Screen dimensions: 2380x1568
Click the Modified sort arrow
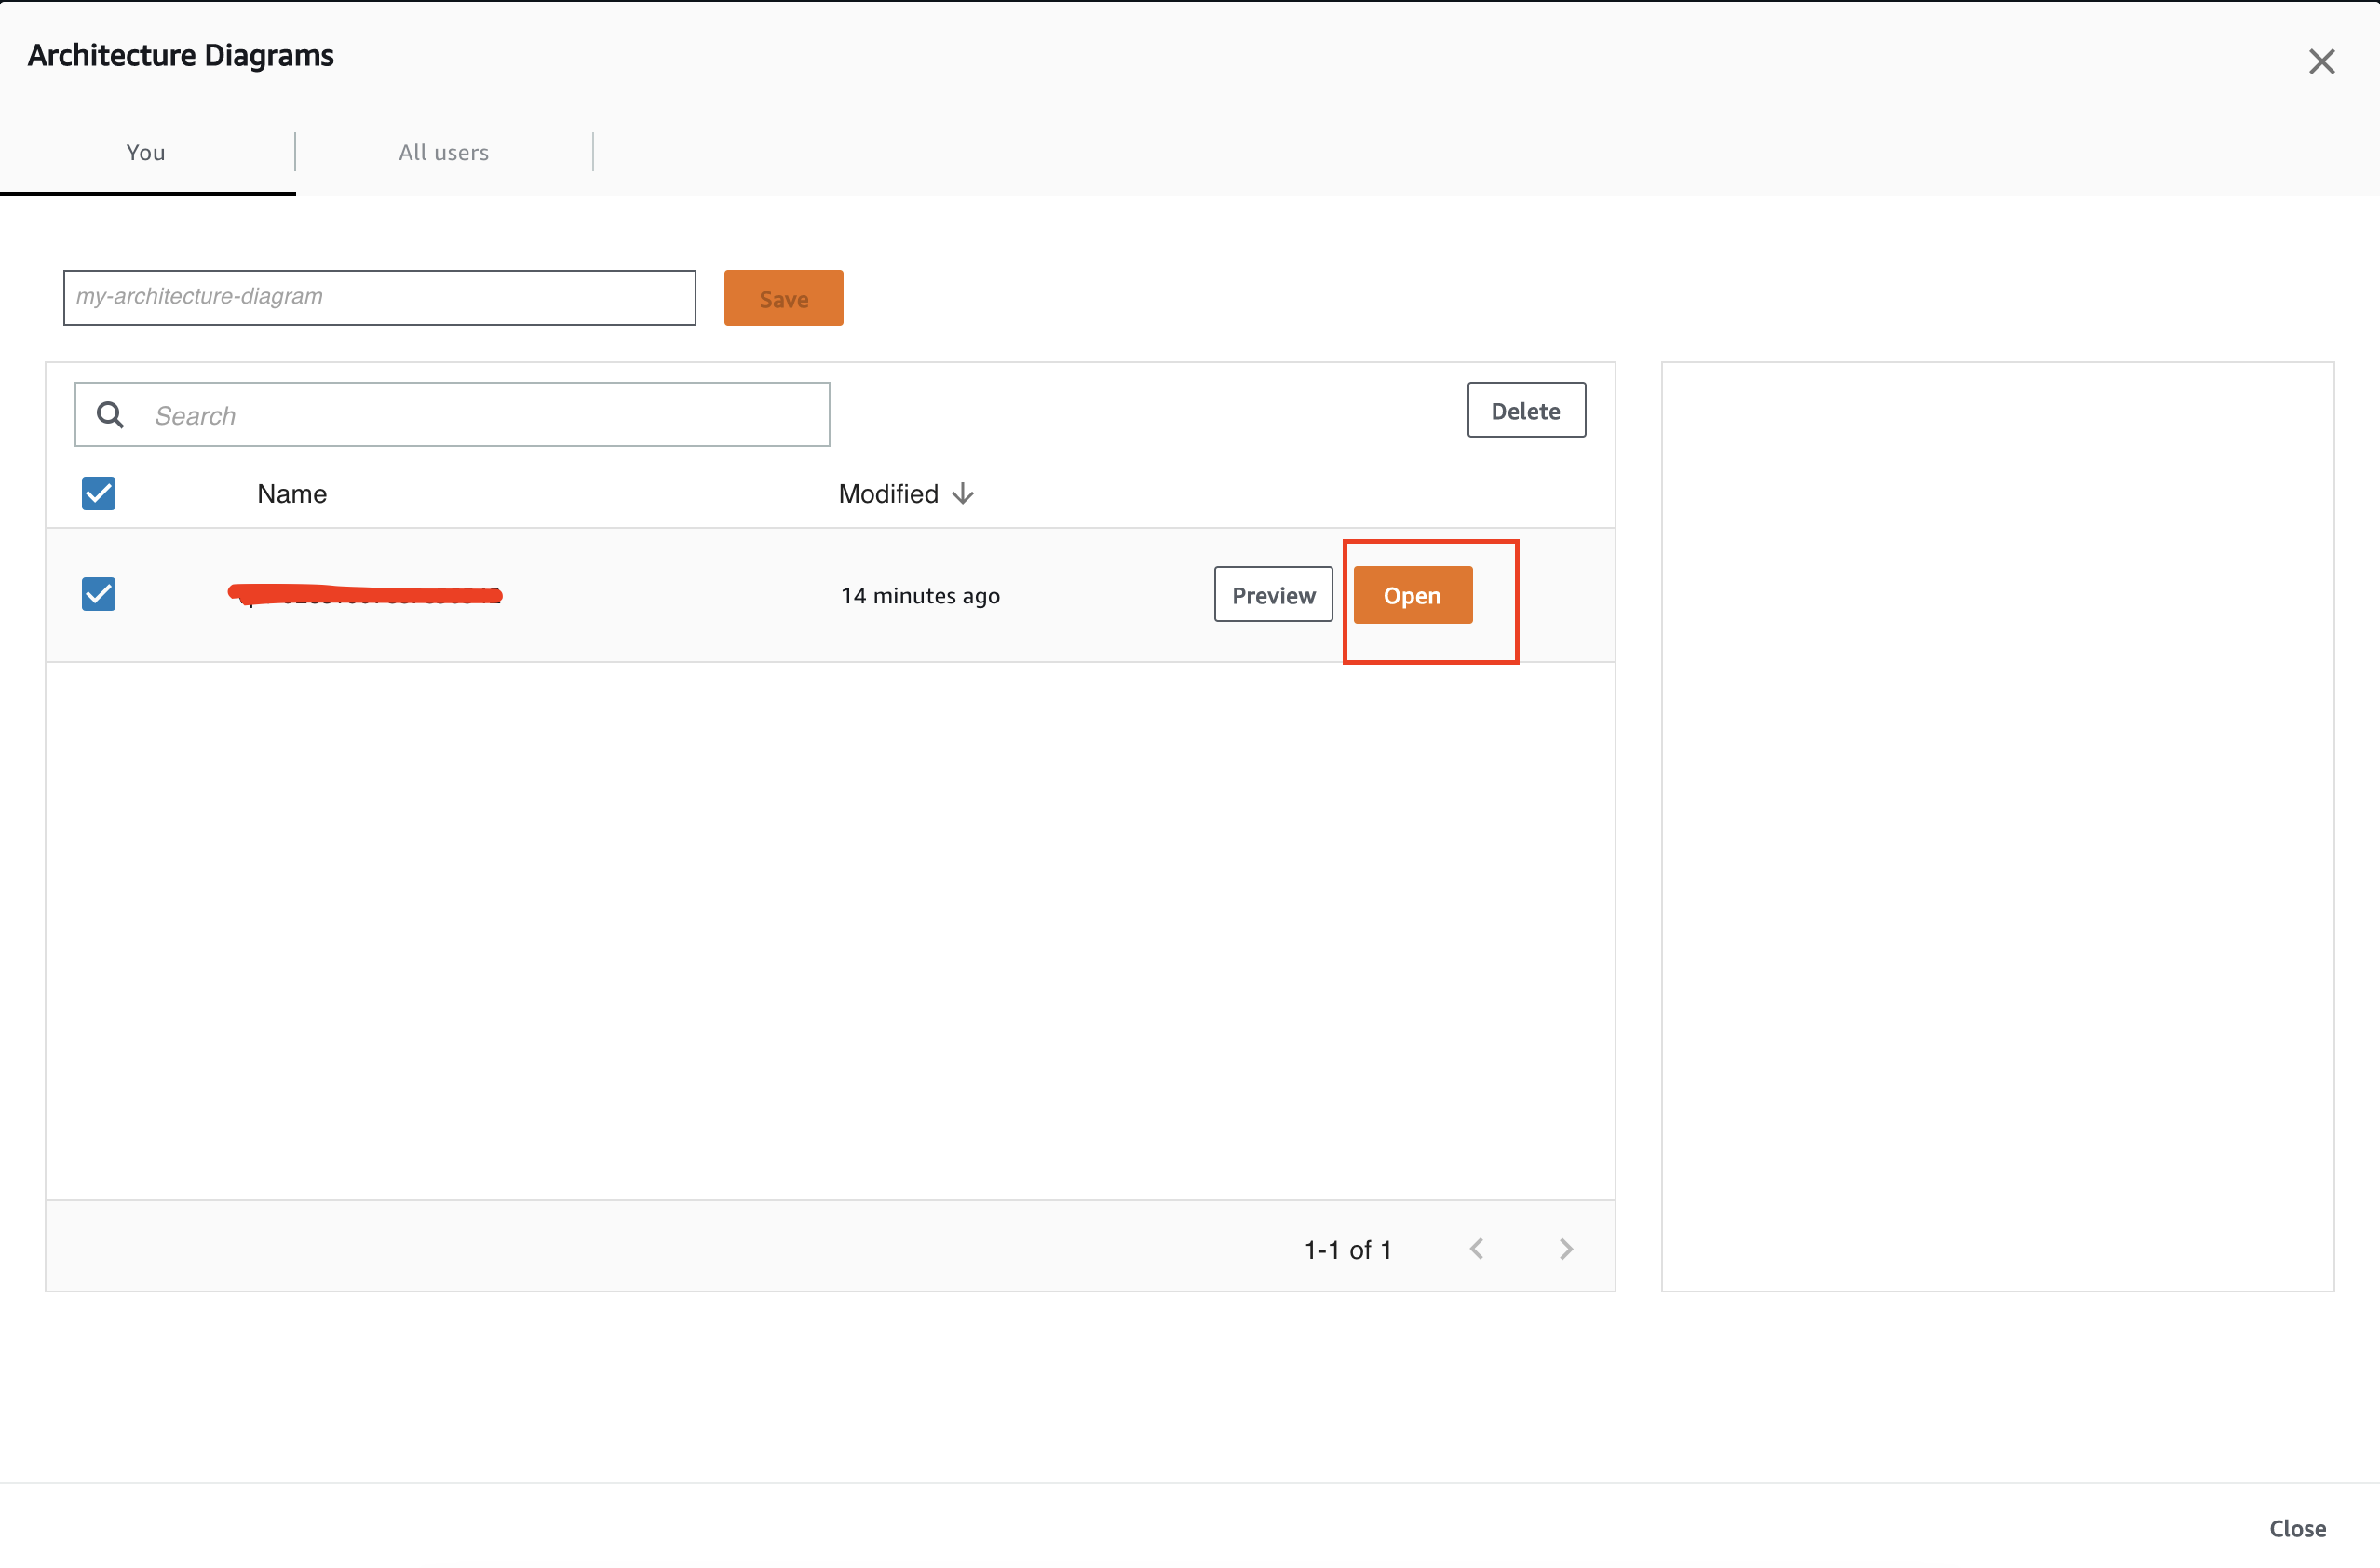click(962, 493)
